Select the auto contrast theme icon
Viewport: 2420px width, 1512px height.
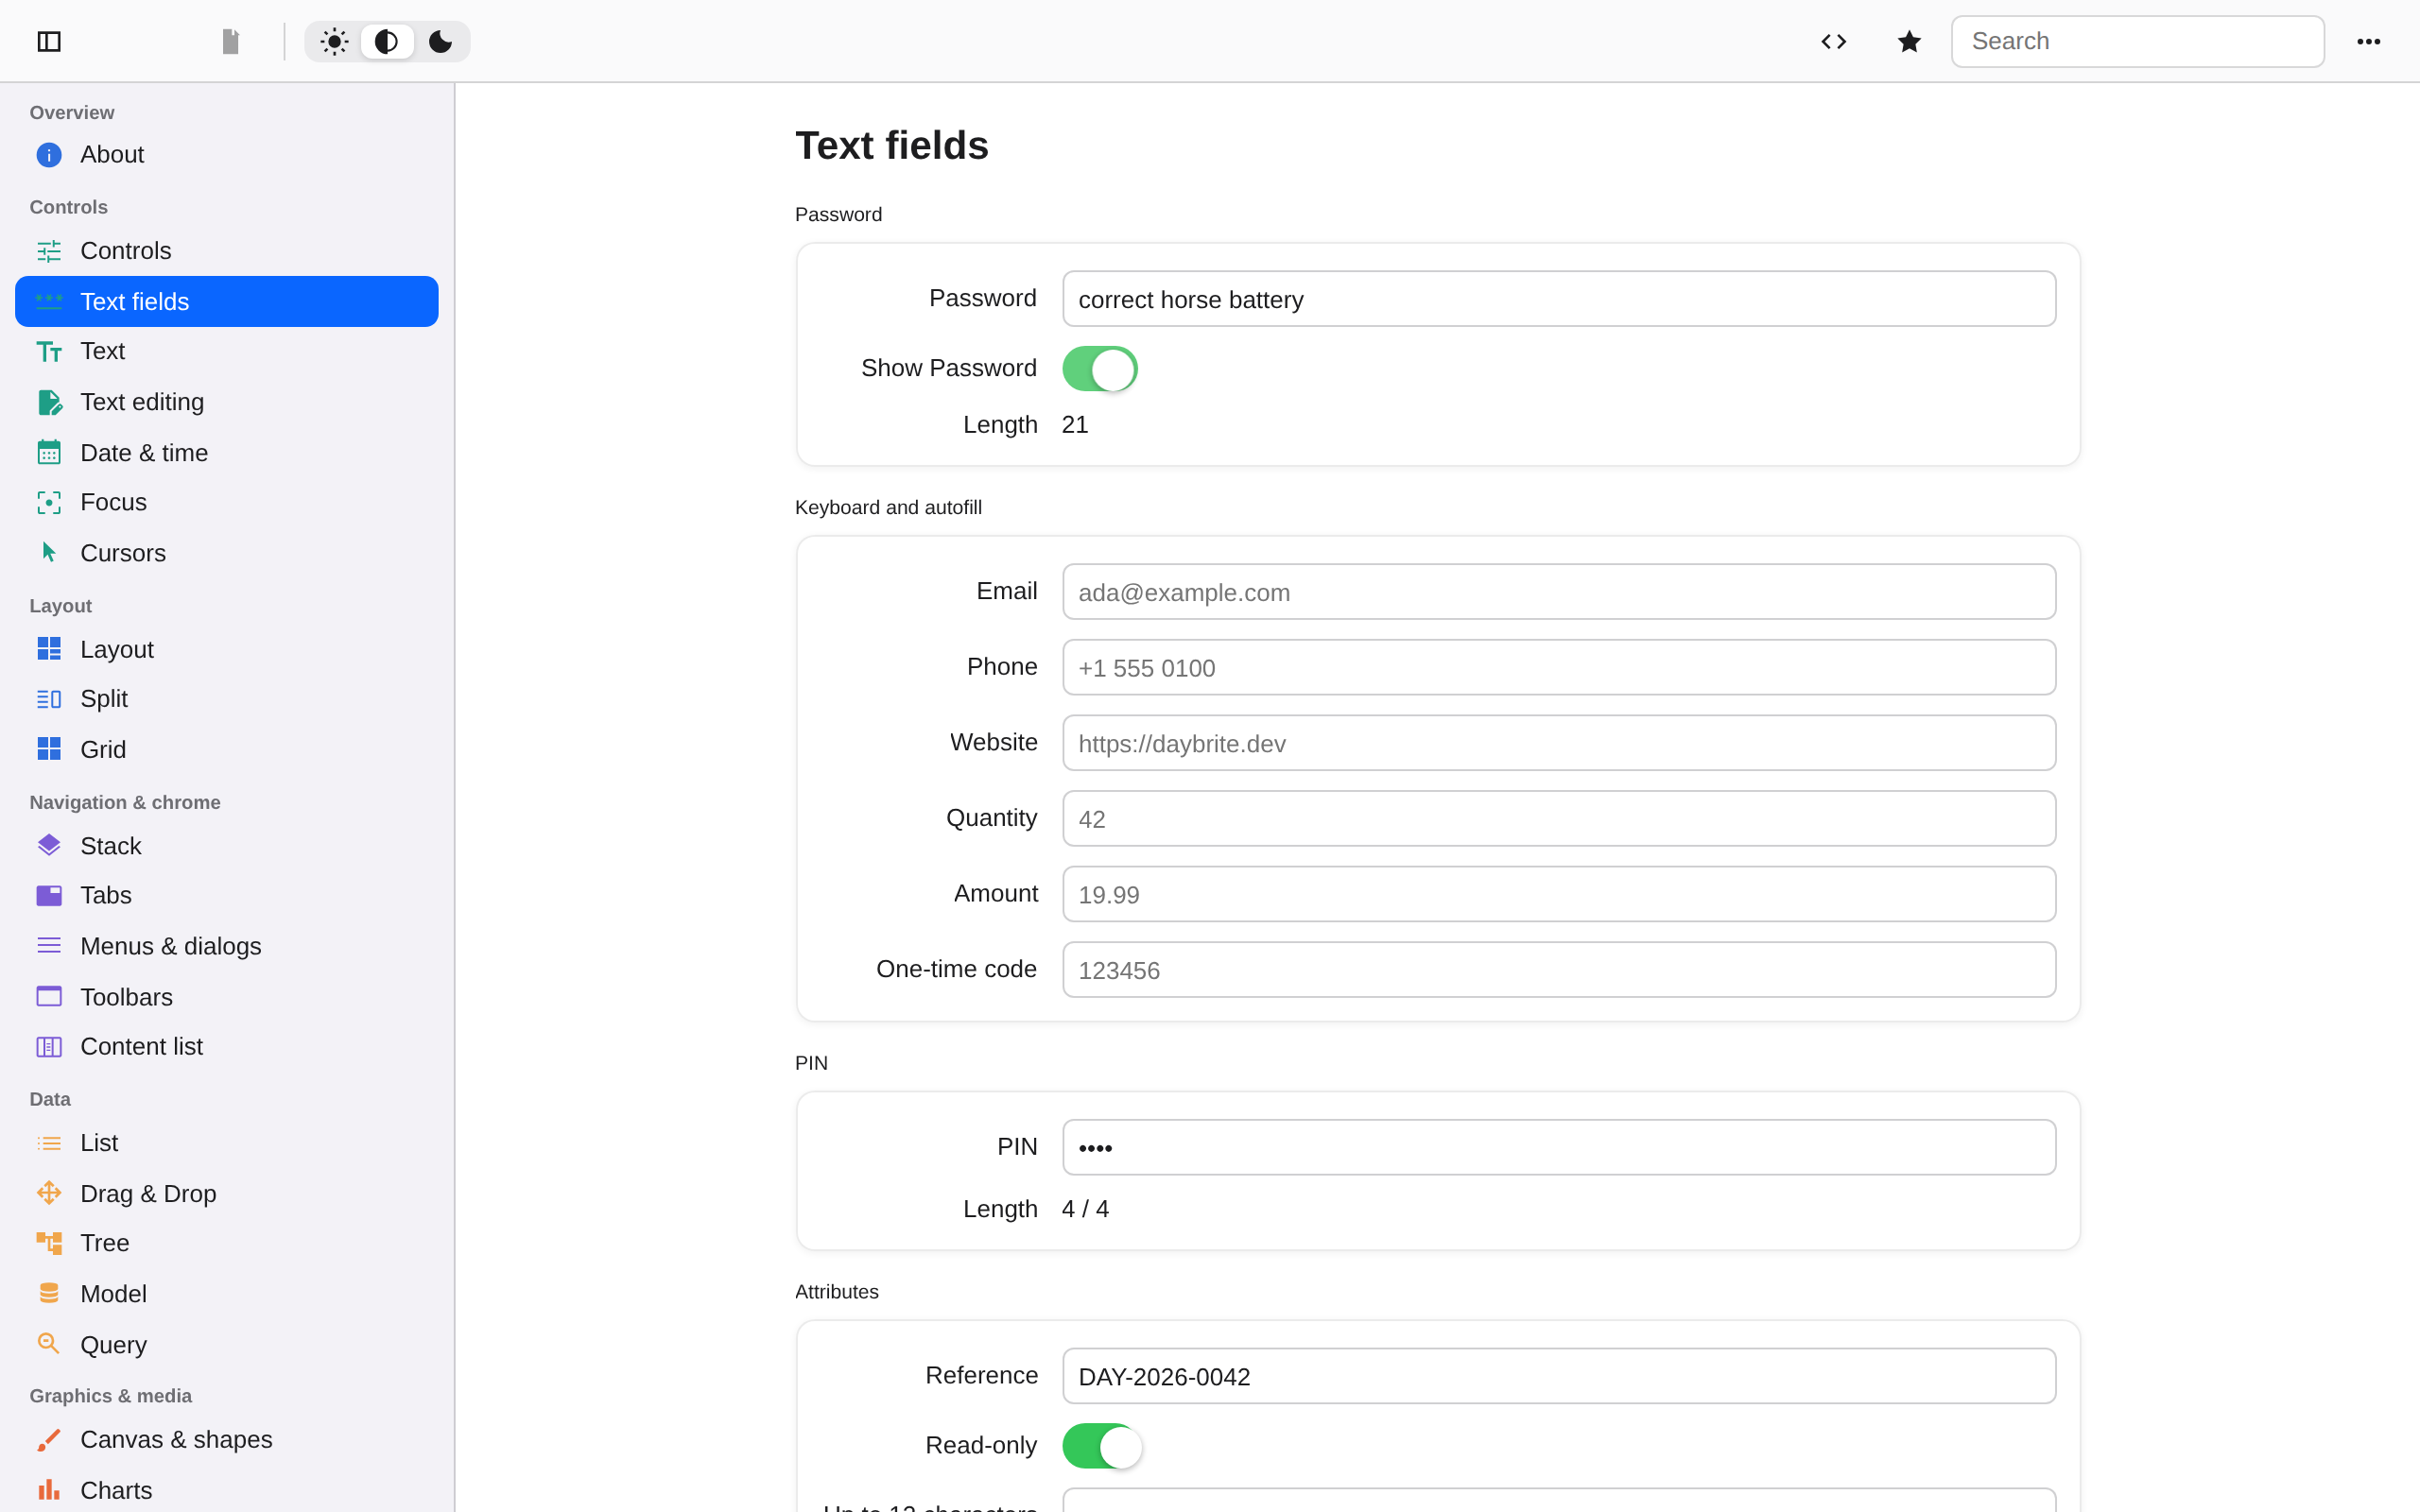pos(387,41)
